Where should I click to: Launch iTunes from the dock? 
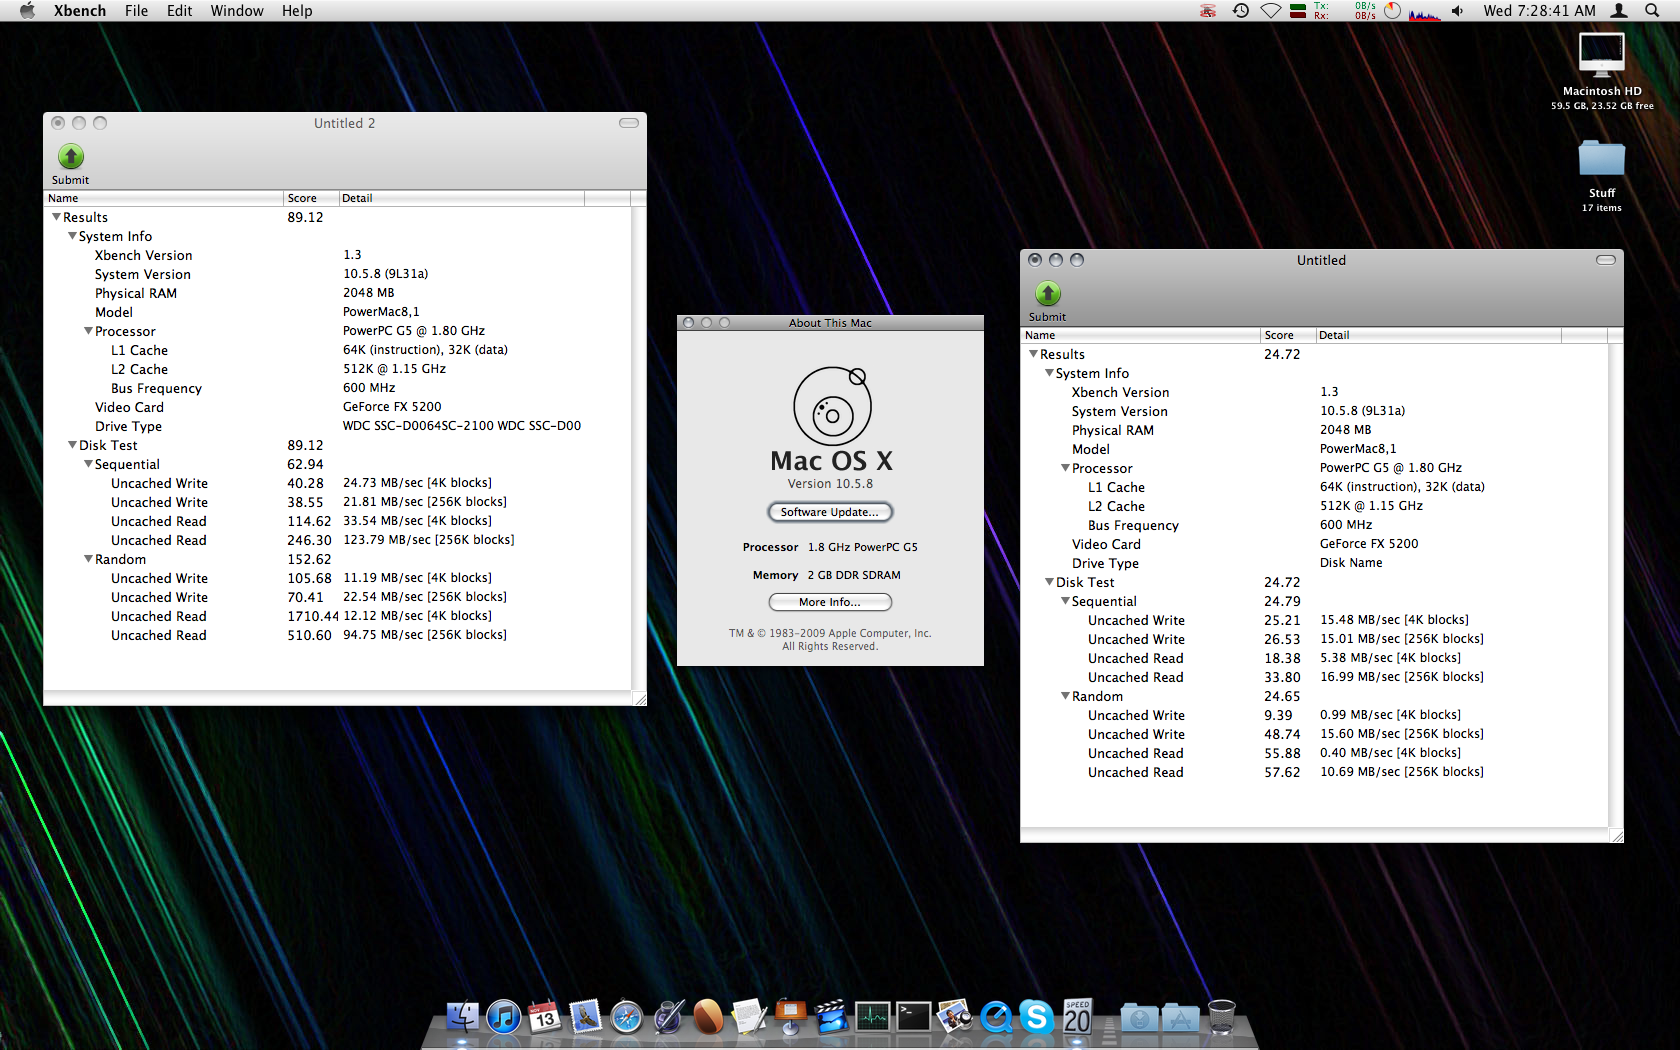504,1017
